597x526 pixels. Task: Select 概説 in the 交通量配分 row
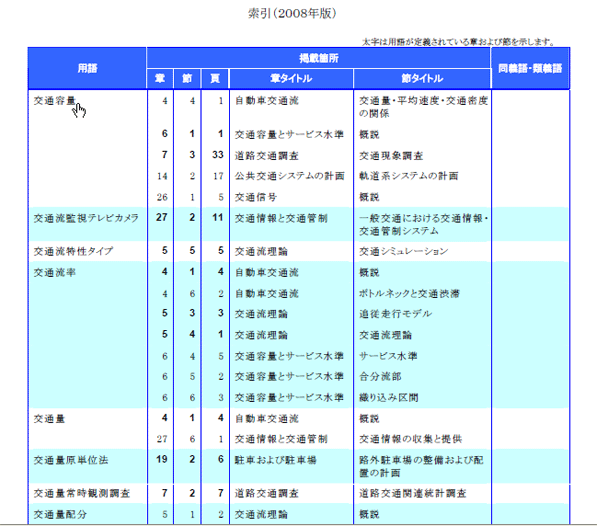[369, 514]
